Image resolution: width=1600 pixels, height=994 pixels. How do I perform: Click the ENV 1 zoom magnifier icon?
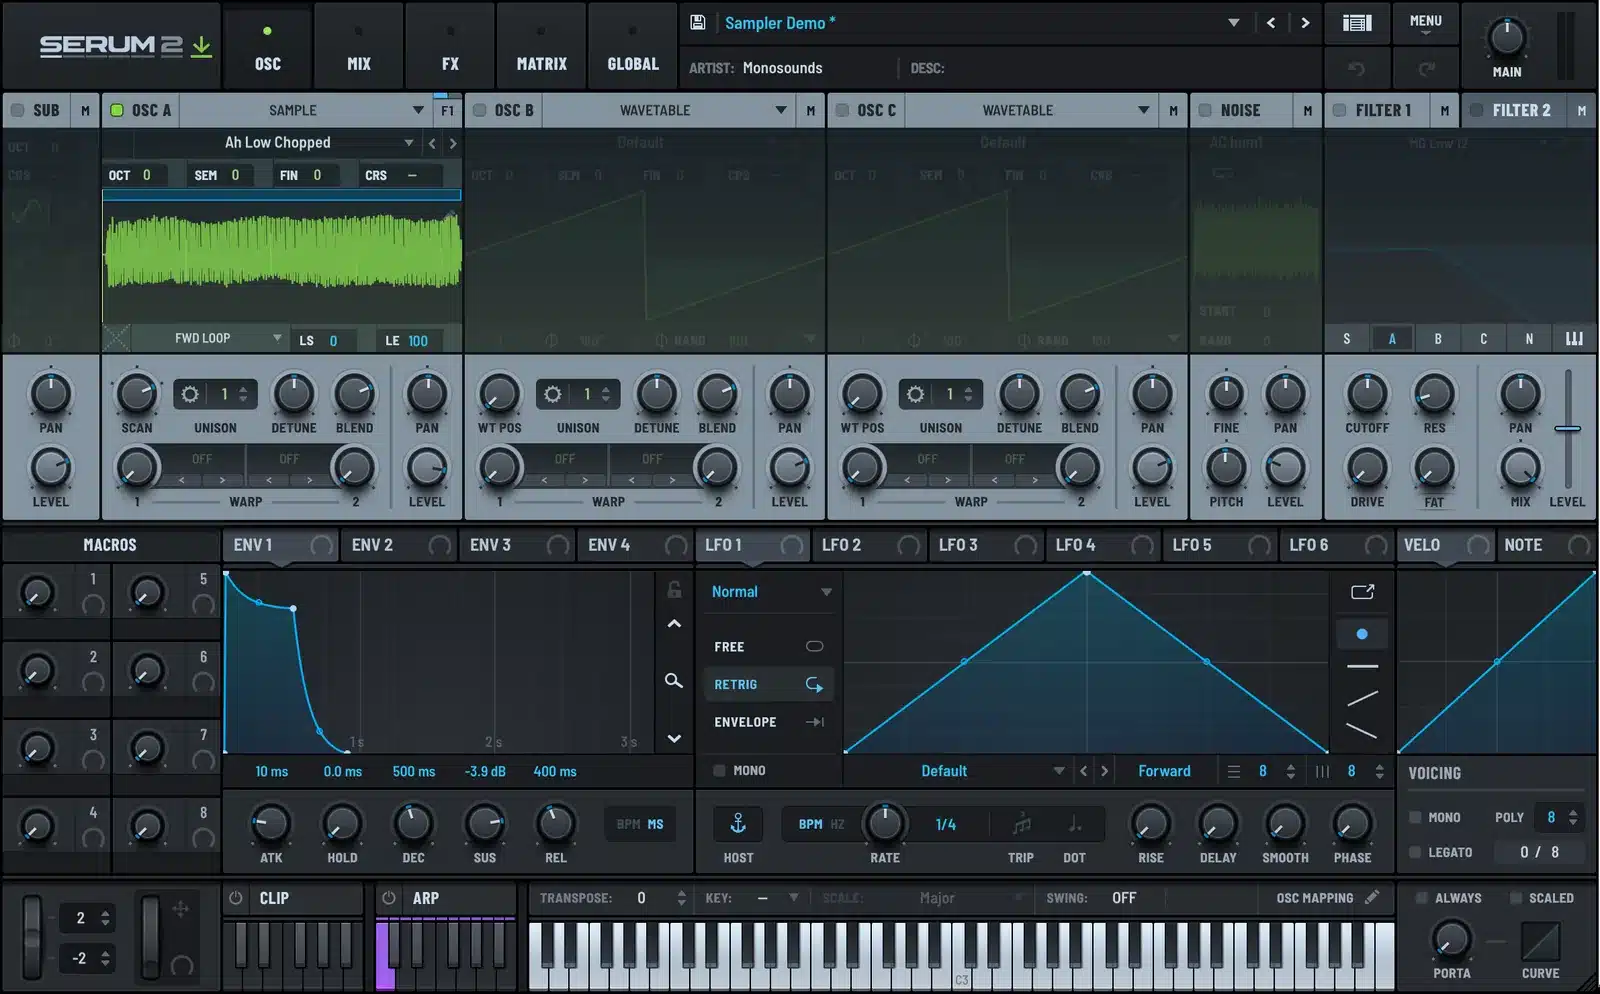pyautogui.click(x=674, y=681)
